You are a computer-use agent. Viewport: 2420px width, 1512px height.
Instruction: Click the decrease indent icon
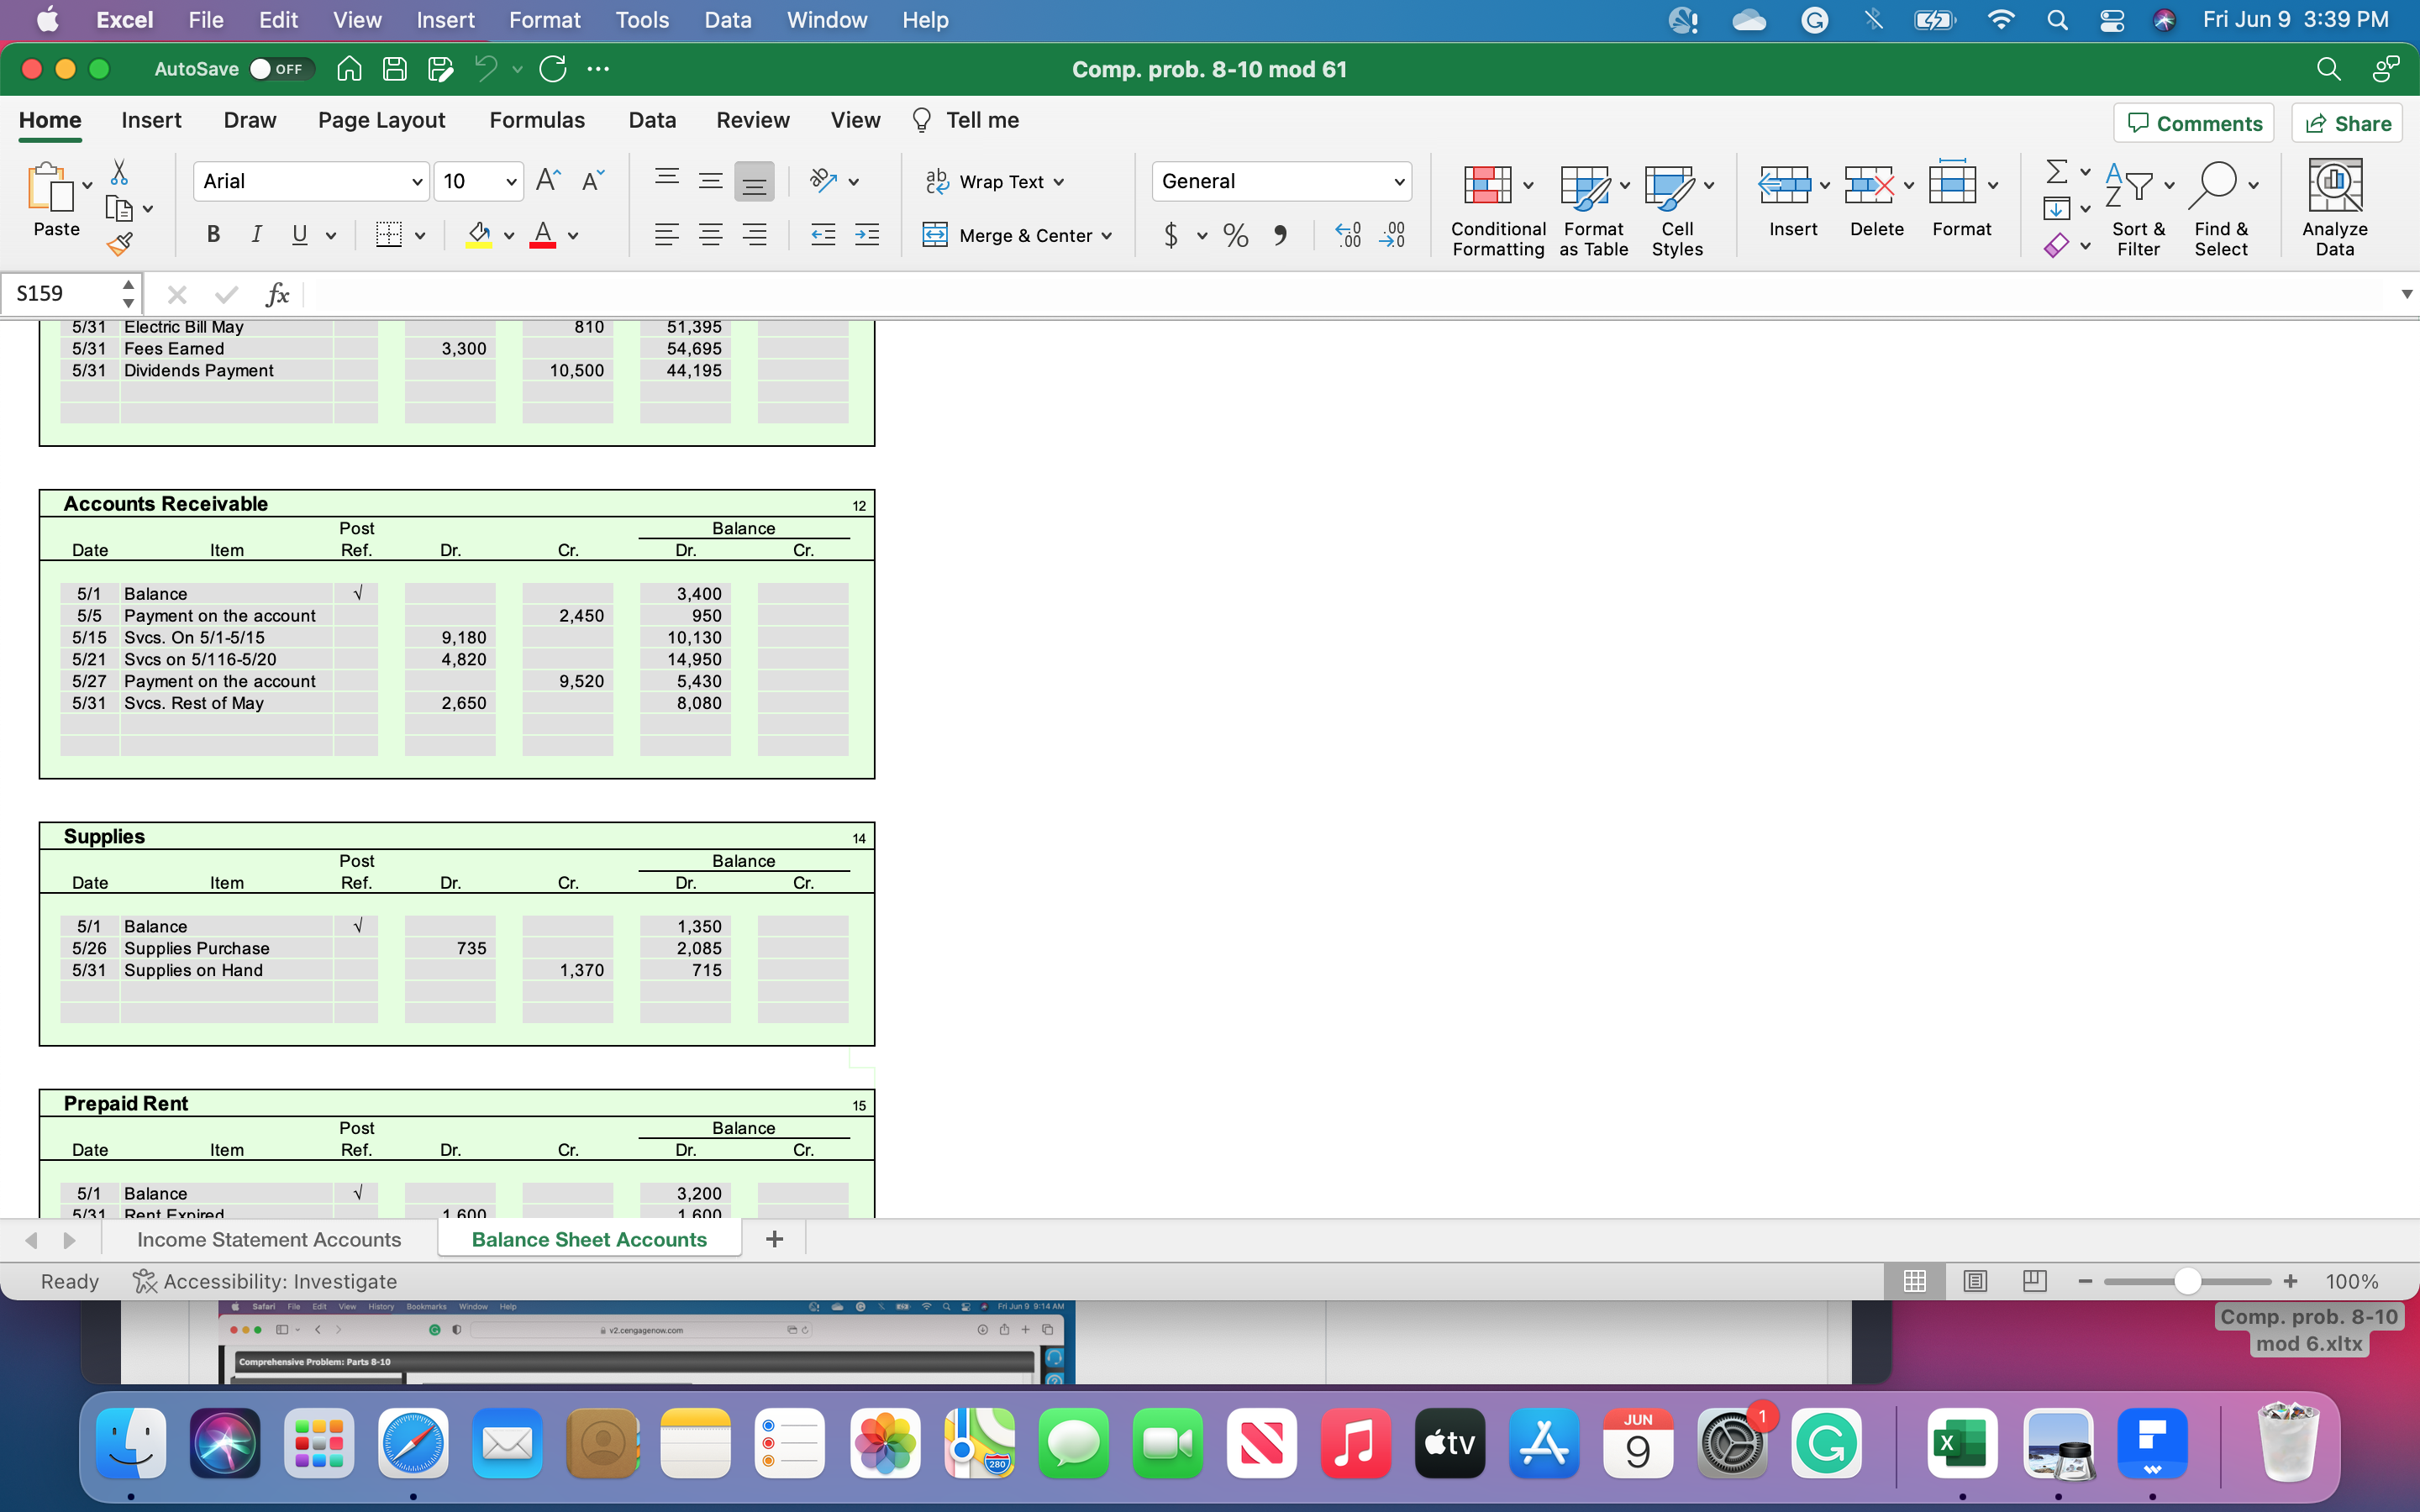[x=822, y=235]
